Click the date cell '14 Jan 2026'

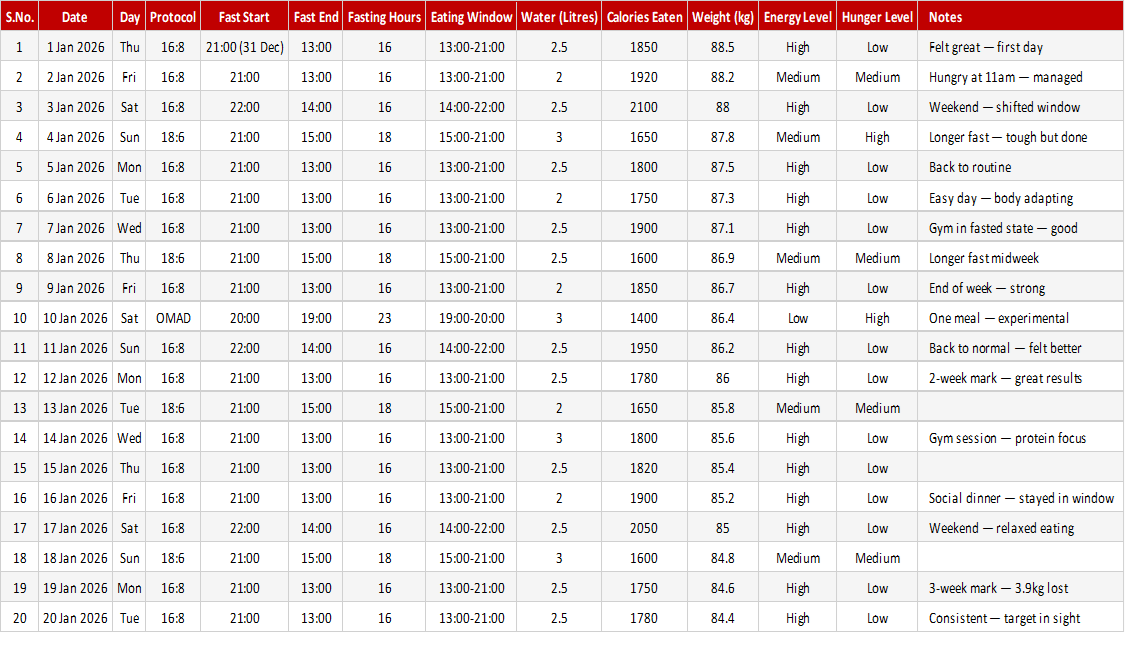click(75, 439)
